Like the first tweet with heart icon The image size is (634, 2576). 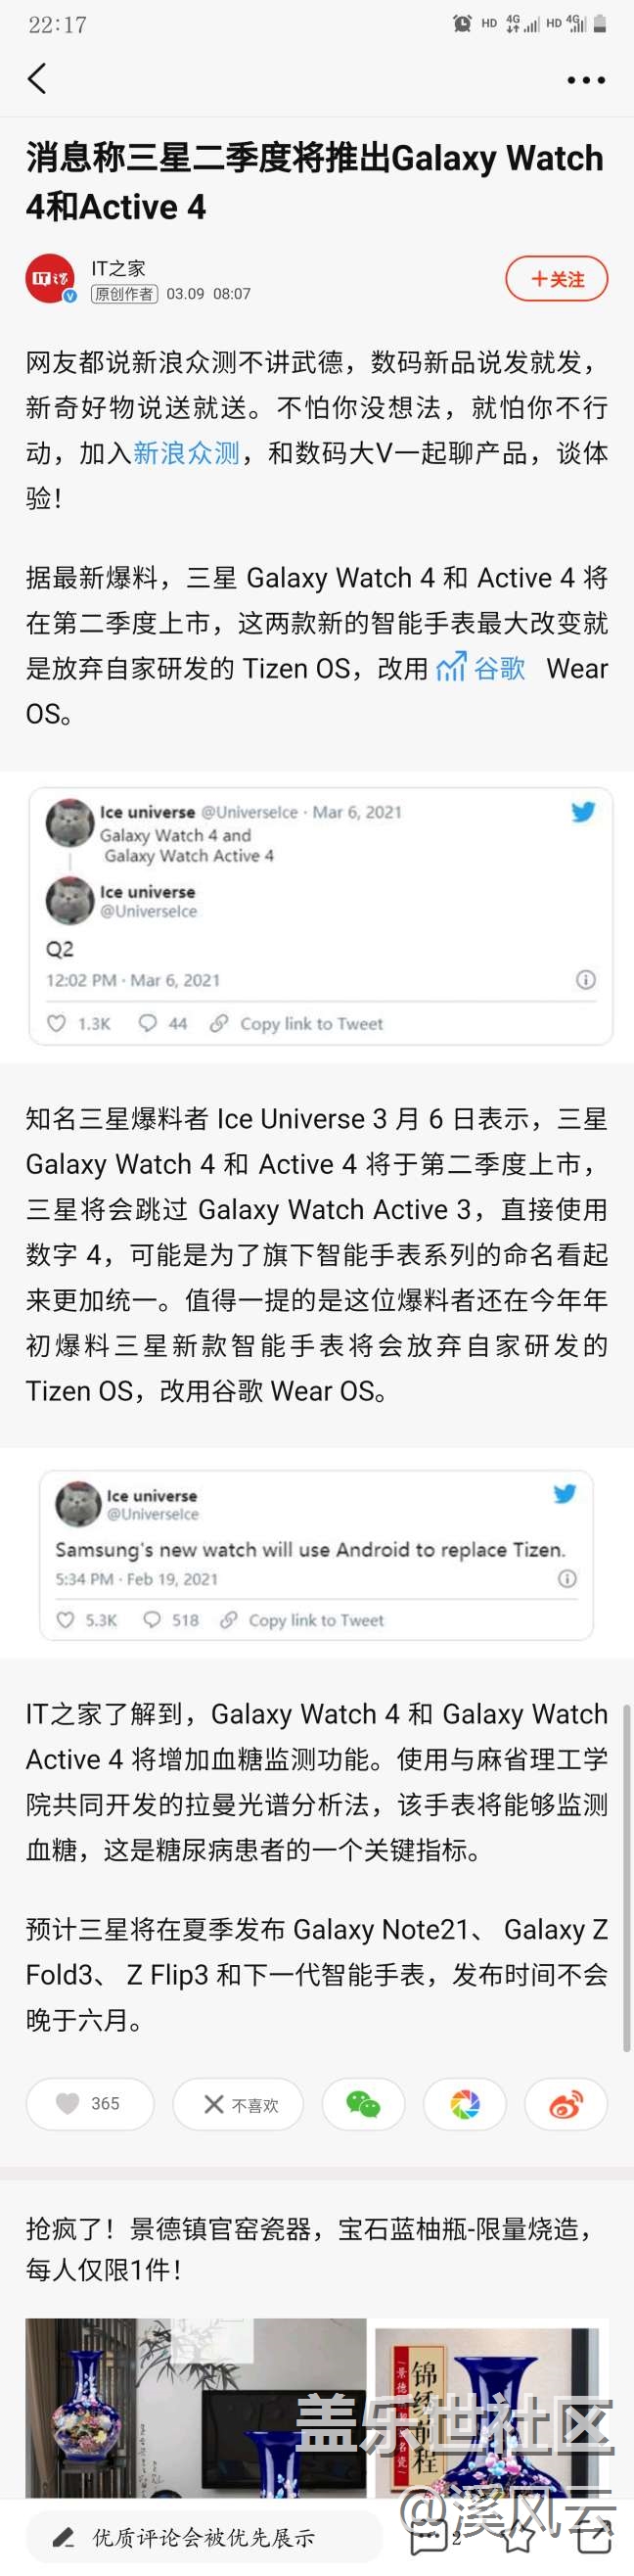pos(57,1023)
